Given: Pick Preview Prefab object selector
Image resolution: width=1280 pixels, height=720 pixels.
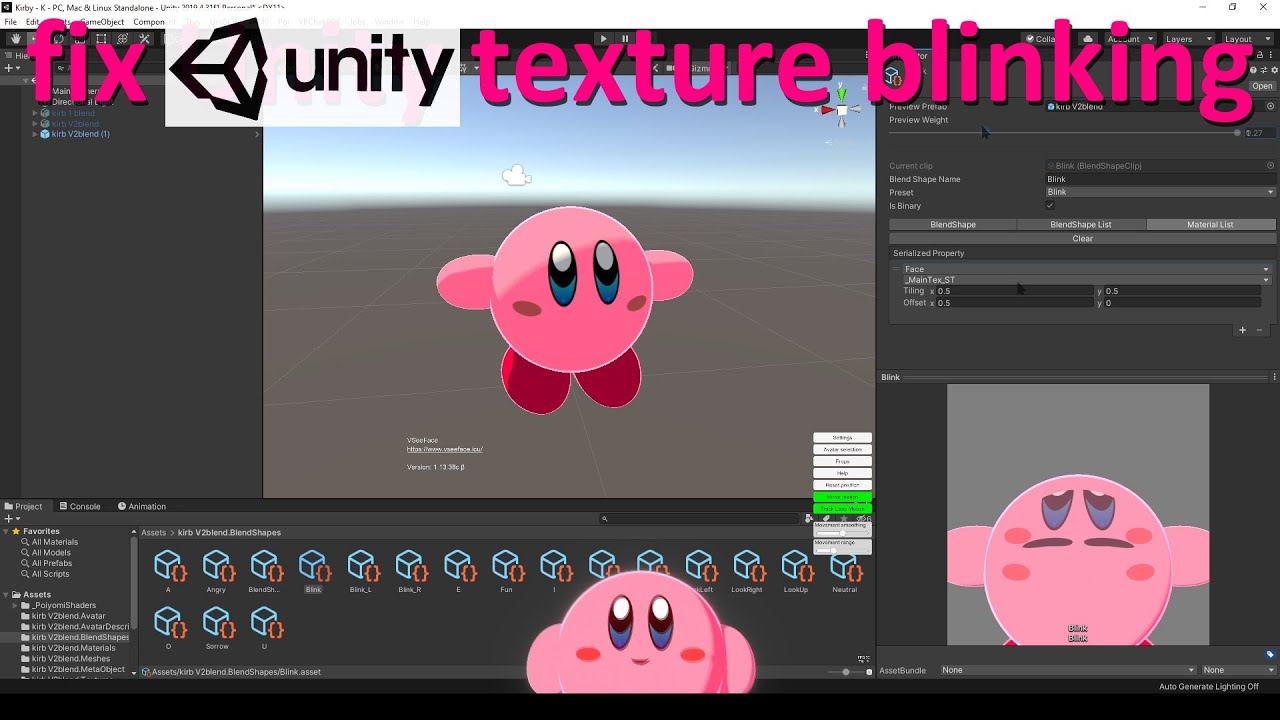Looking at the screenshot, I should [1271, 106].
